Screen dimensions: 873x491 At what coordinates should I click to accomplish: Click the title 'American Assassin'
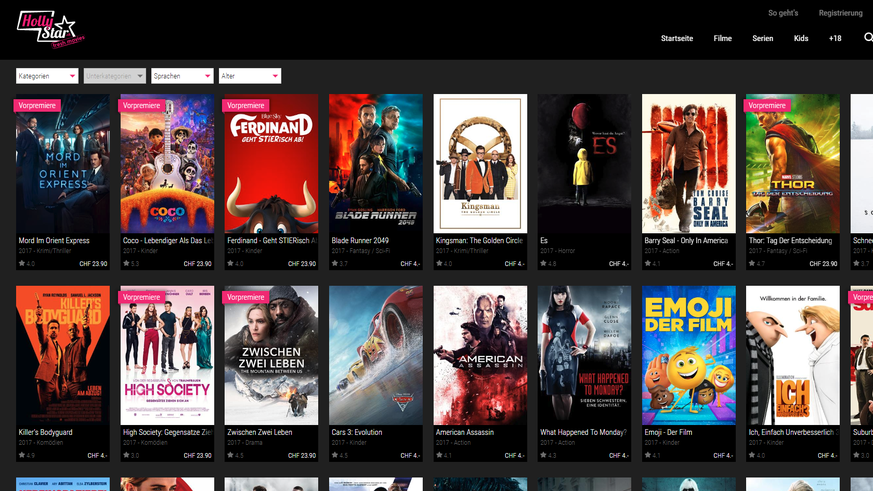point(465,432)
